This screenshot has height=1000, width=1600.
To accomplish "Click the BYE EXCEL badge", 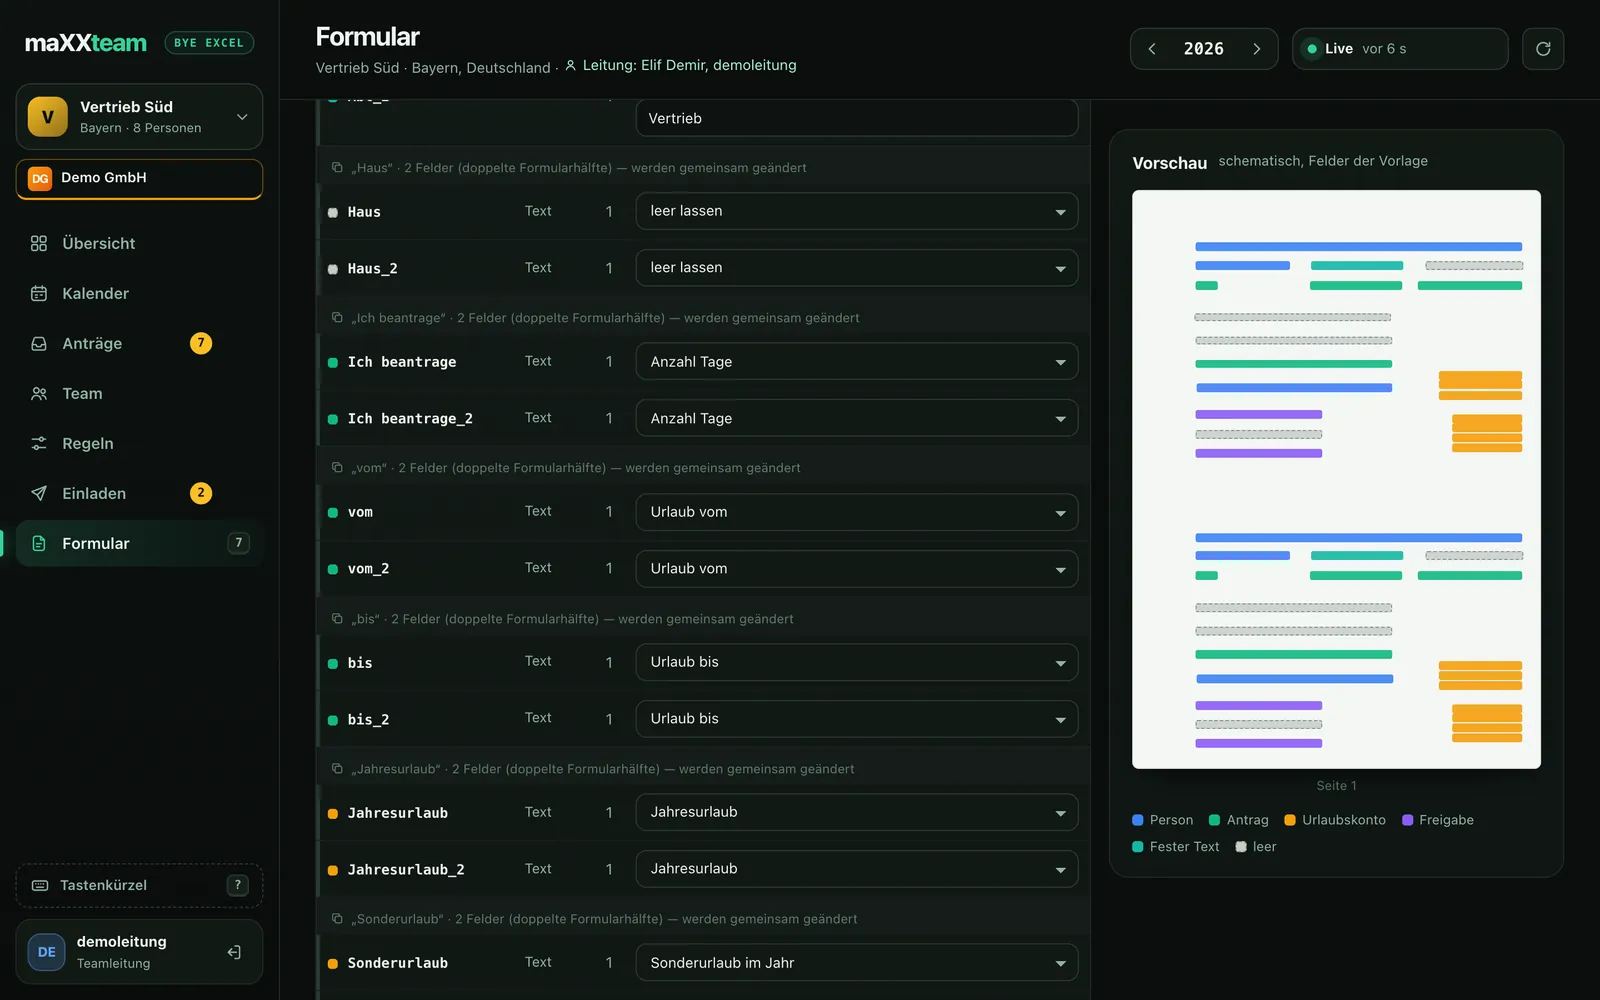I will click(x=209, y=43).
